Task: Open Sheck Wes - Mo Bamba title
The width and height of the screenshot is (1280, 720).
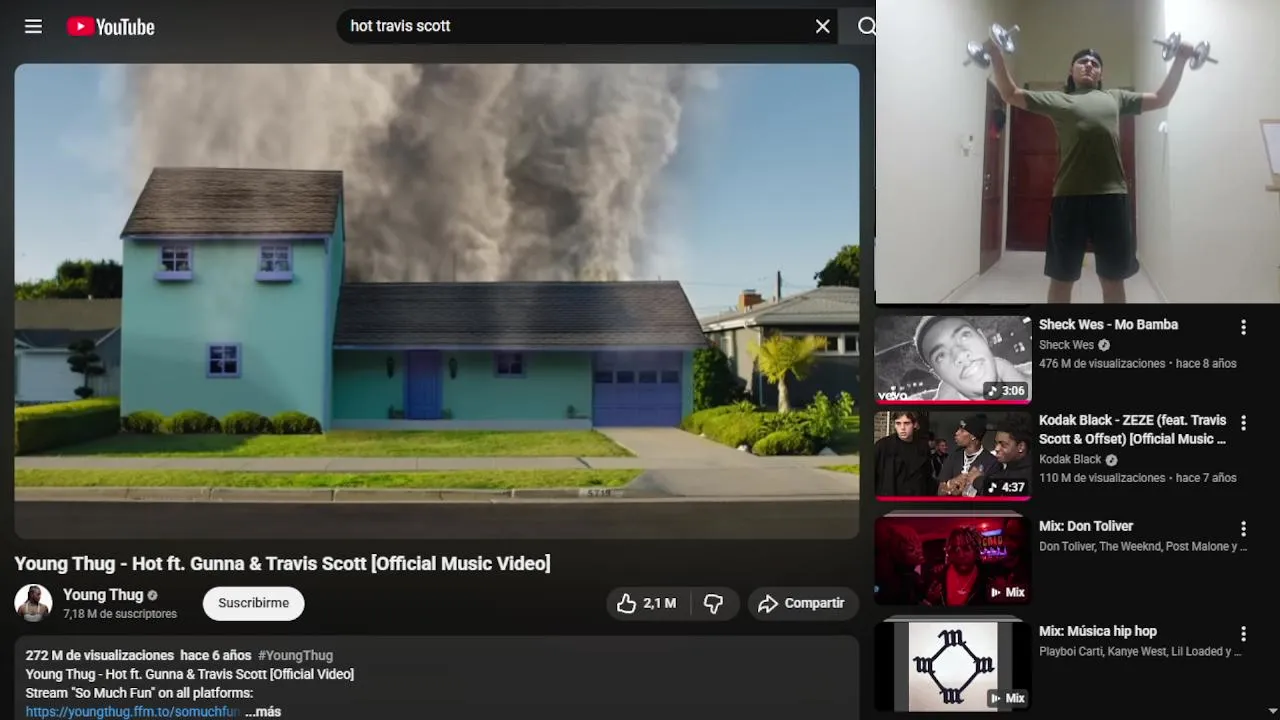Action: pyautogui.click(x=1108, y=324)
